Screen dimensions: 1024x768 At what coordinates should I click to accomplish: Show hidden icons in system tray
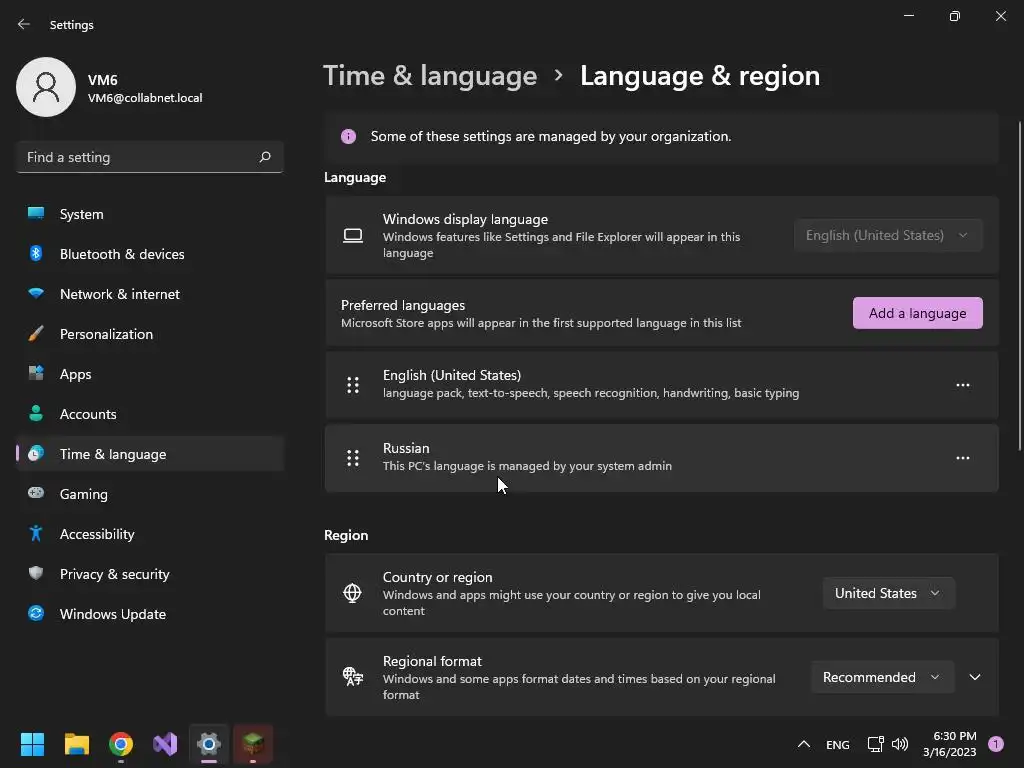tap(804, 744)
